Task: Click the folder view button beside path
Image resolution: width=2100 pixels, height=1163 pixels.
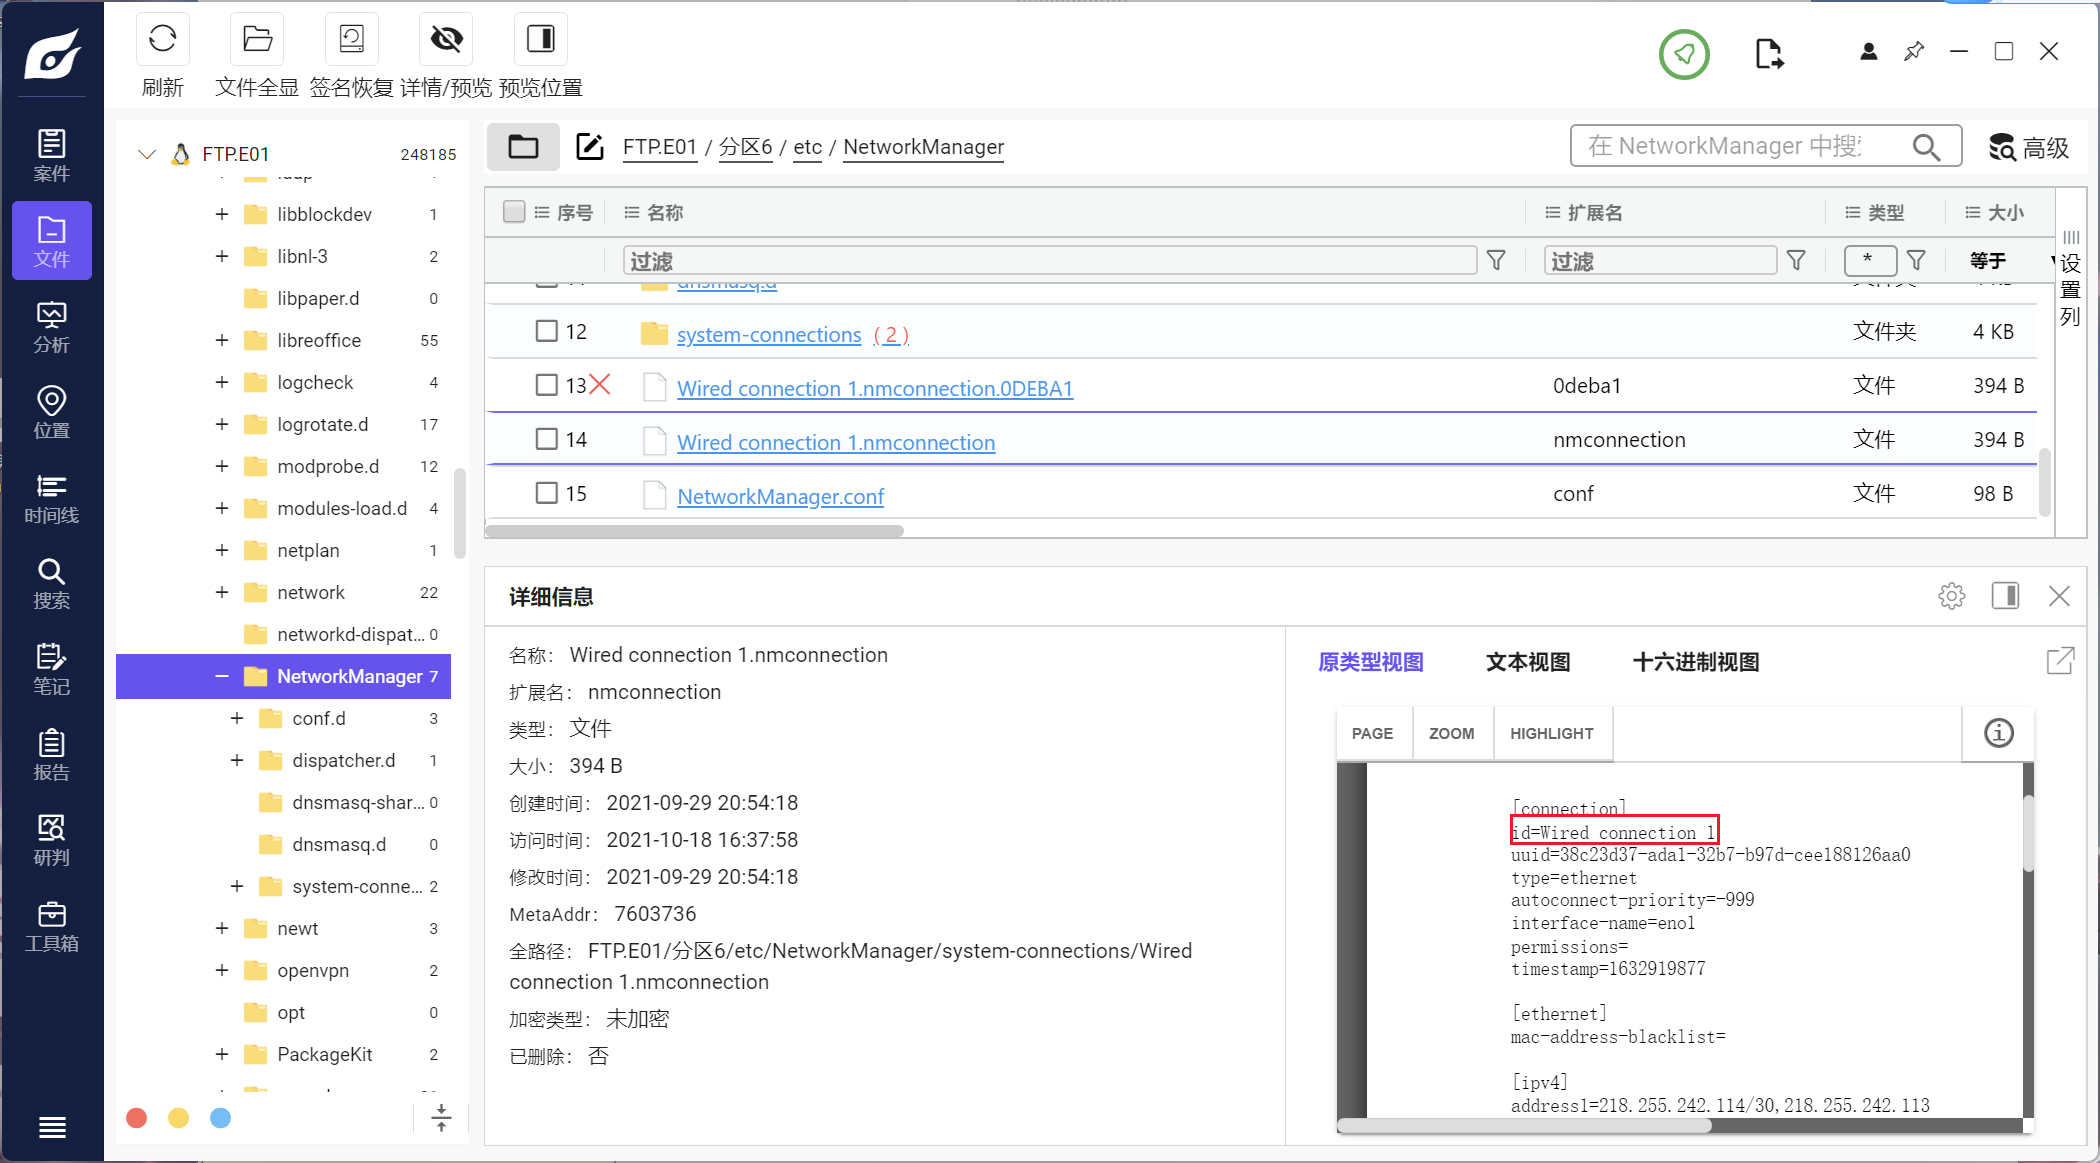Action: click(x=523, y=147)
